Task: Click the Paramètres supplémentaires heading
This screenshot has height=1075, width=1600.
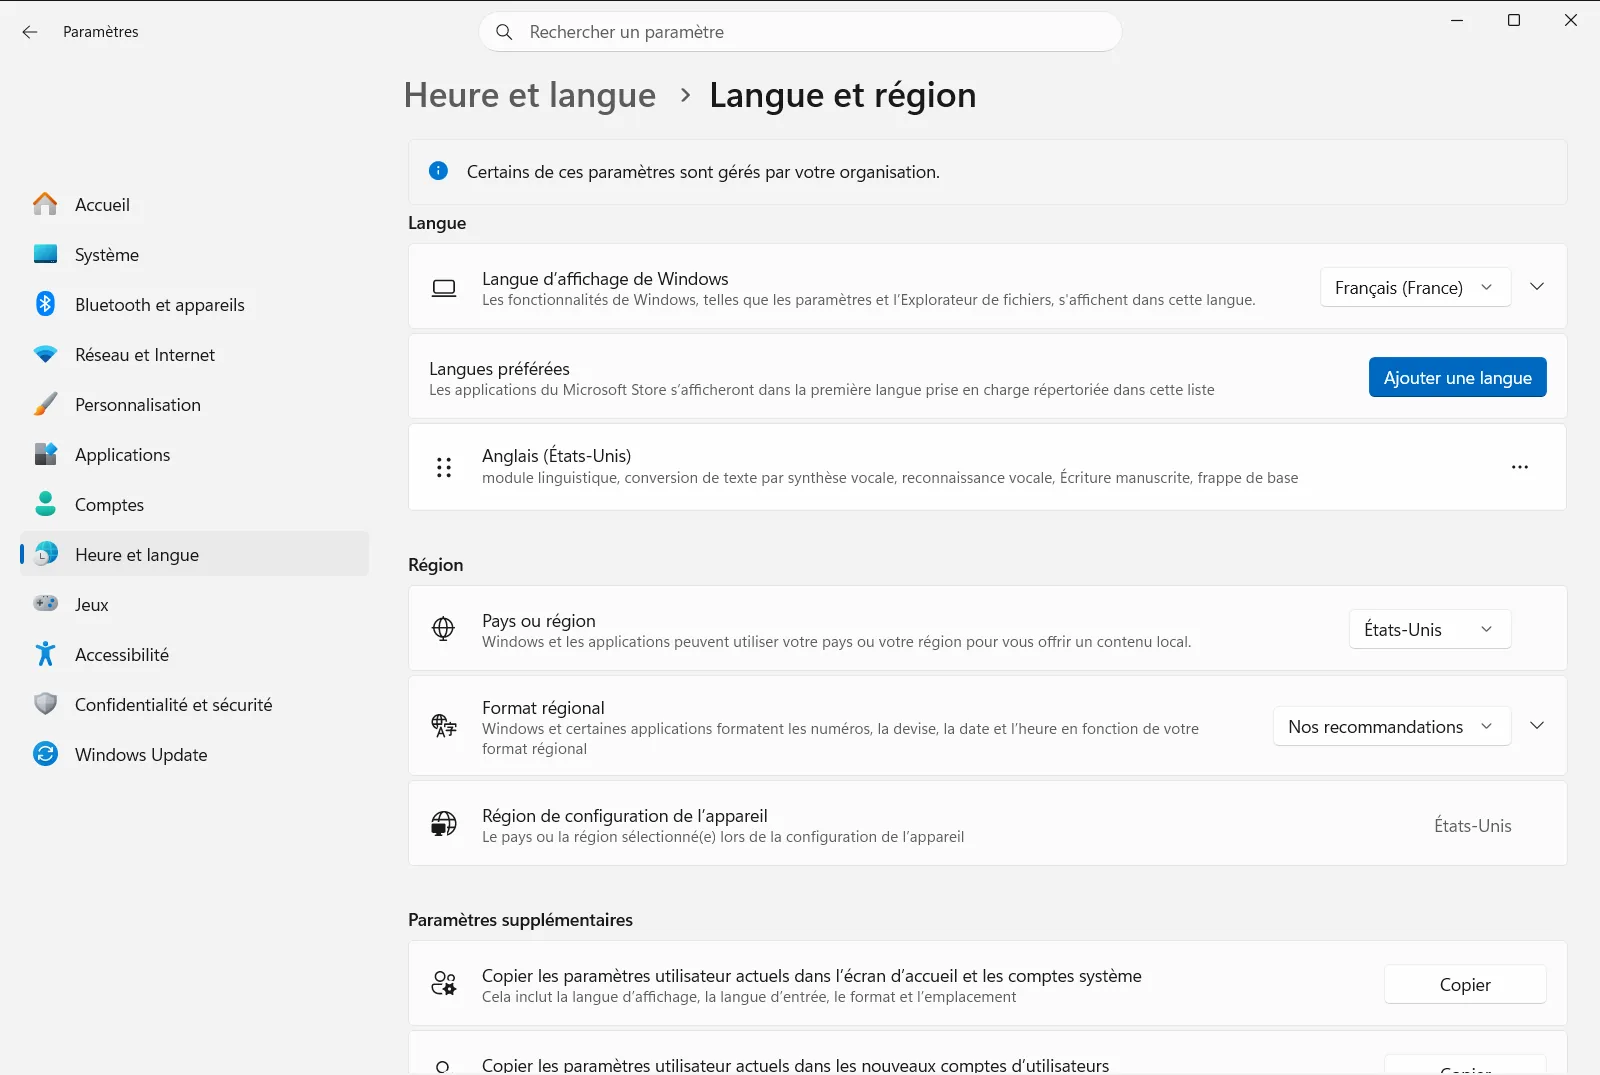Action: coord(520,920)
